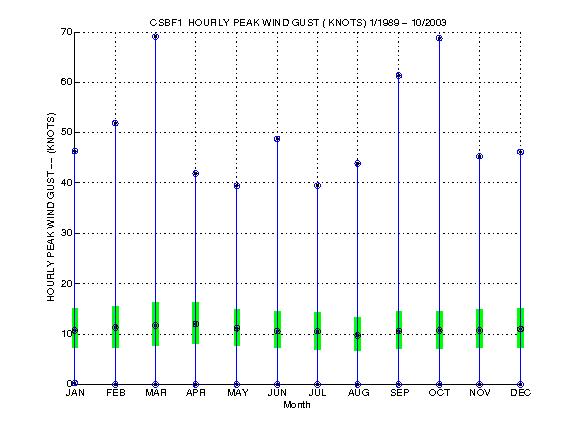Click the y-axis tick label 30
The image size is (576, 432).
(67, 233)
